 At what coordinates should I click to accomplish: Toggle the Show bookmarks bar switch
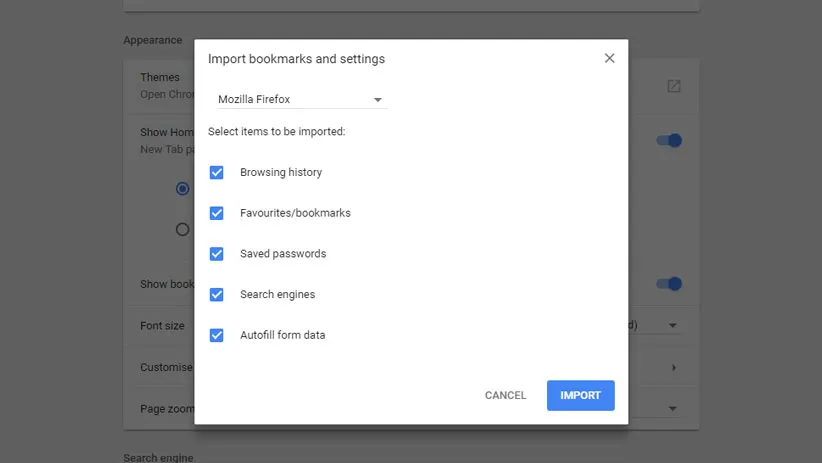669,284
